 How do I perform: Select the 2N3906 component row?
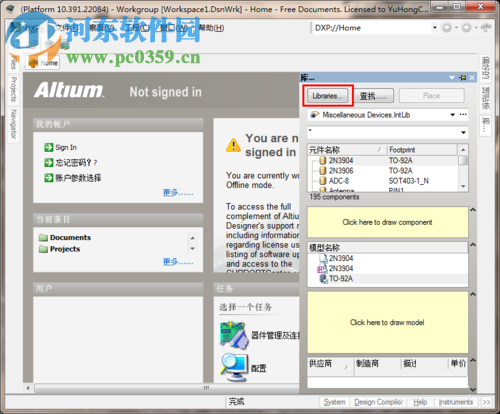click(x=383, y=171)
